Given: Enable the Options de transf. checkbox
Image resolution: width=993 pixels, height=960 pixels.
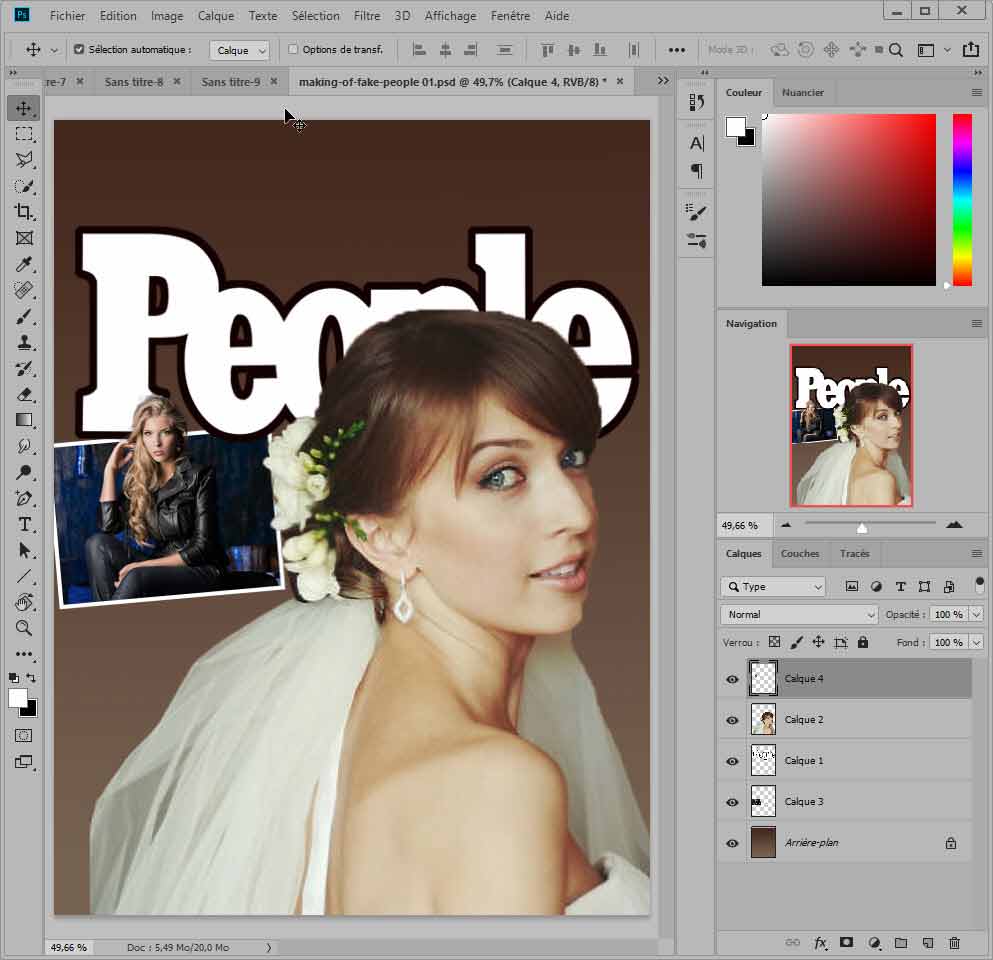Looking at the screenshot, I should pyautogui.click(x=293, y=49).
